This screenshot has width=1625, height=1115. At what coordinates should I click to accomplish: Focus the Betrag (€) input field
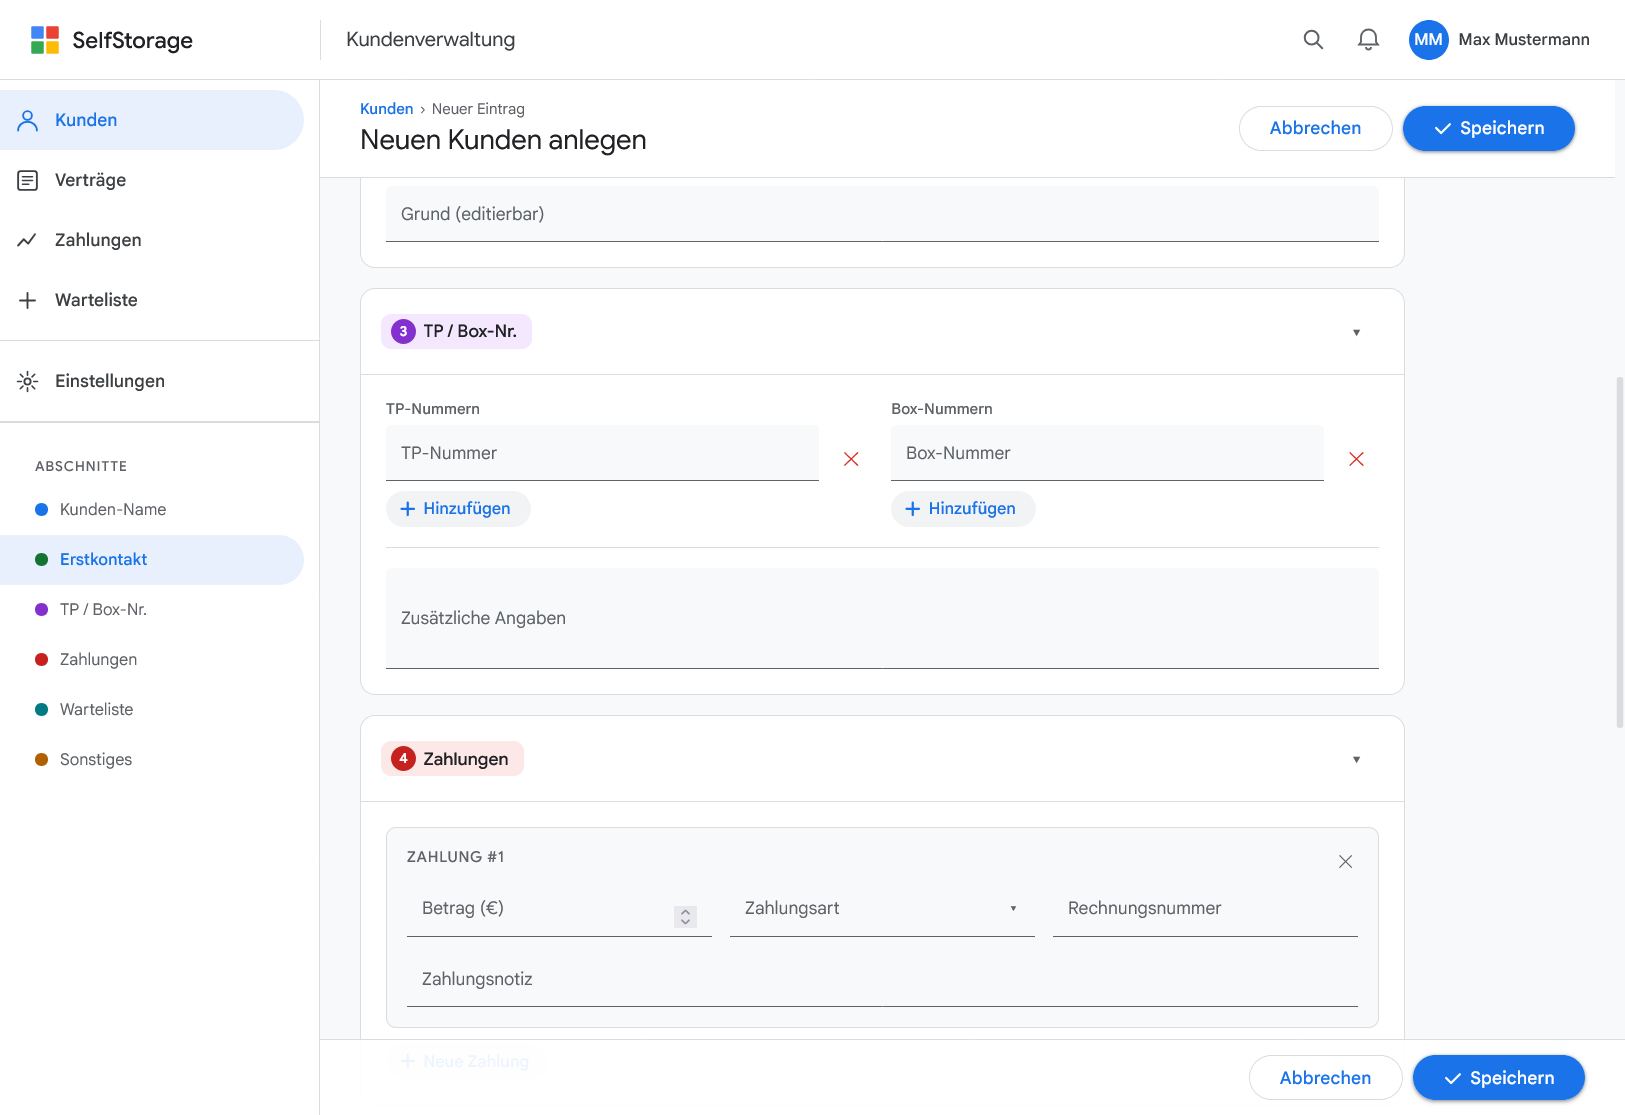coord(559,909)
